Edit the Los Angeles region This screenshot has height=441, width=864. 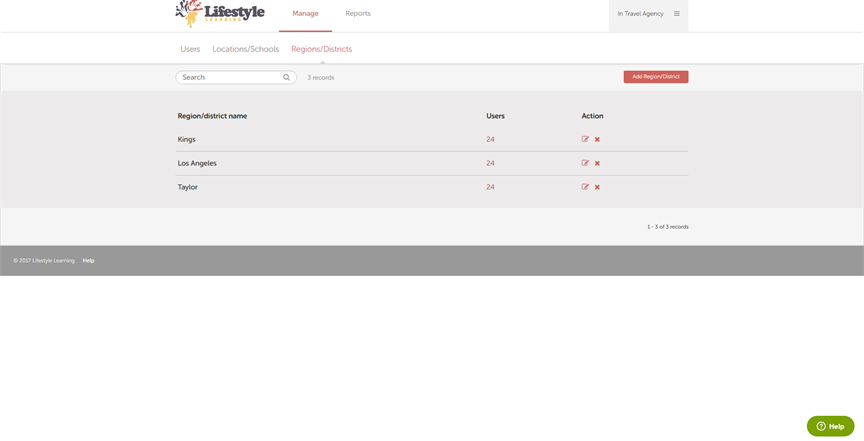(585, 163)
